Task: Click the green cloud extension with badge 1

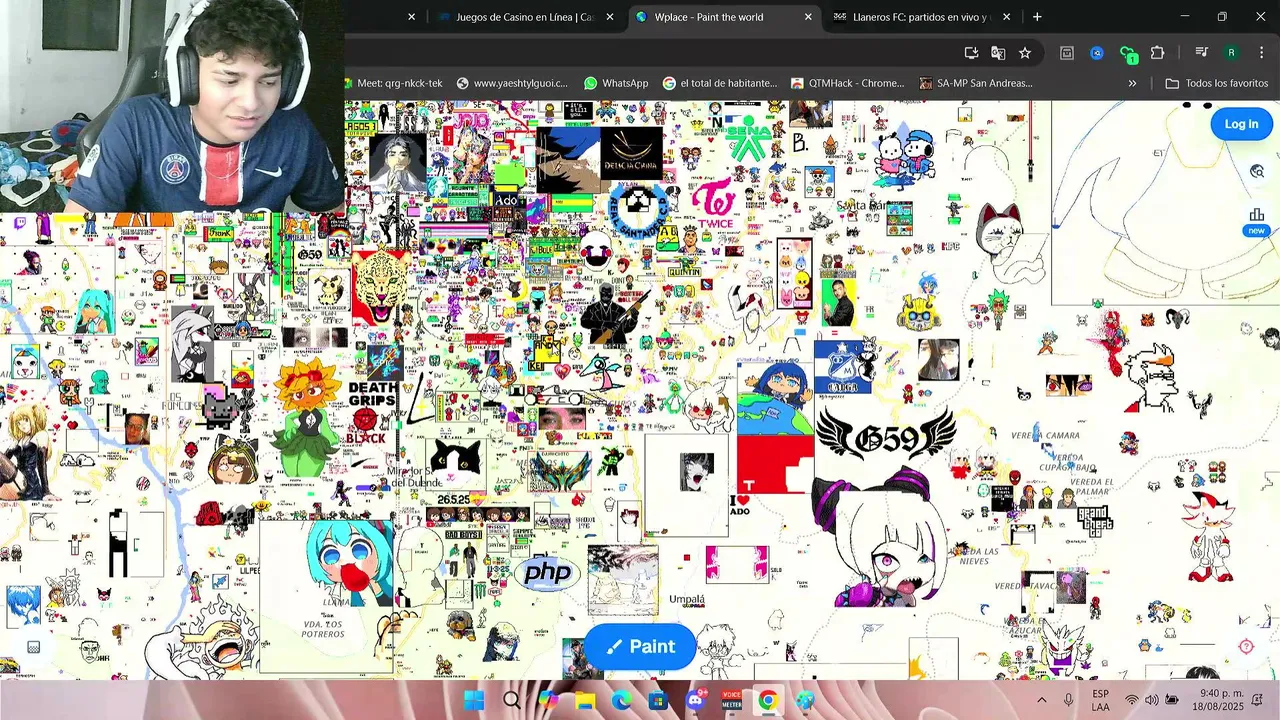Action: [x=1128, y=54]
